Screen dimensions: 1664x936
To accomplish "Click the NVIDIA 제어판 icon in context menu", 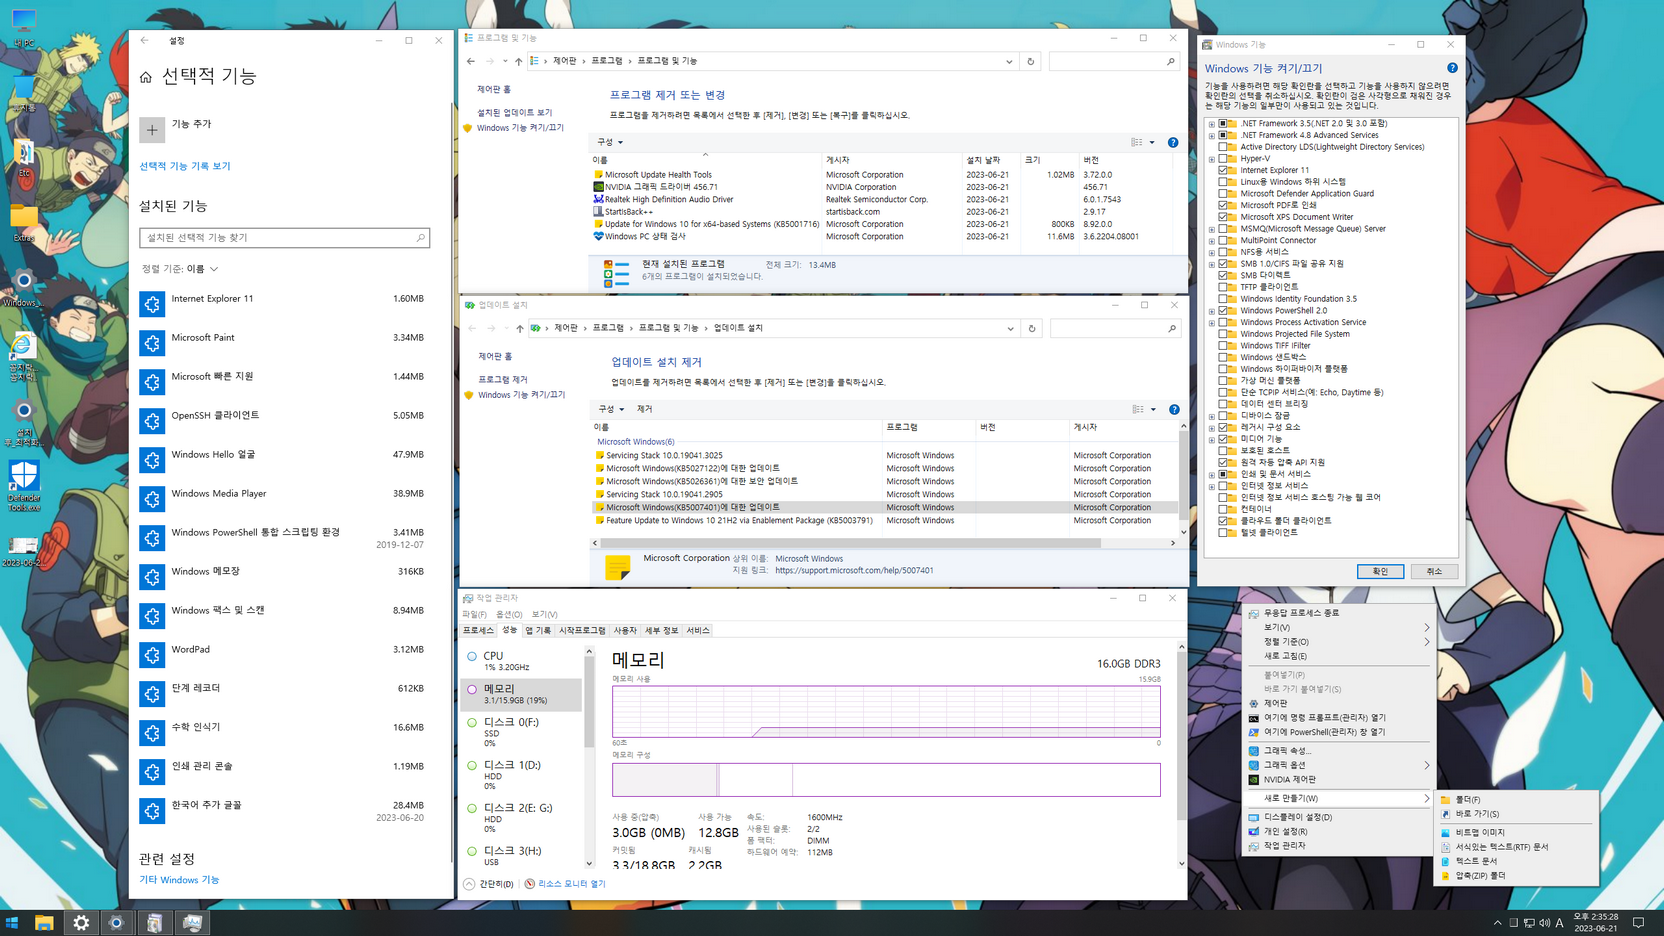I will (1254, 779).
